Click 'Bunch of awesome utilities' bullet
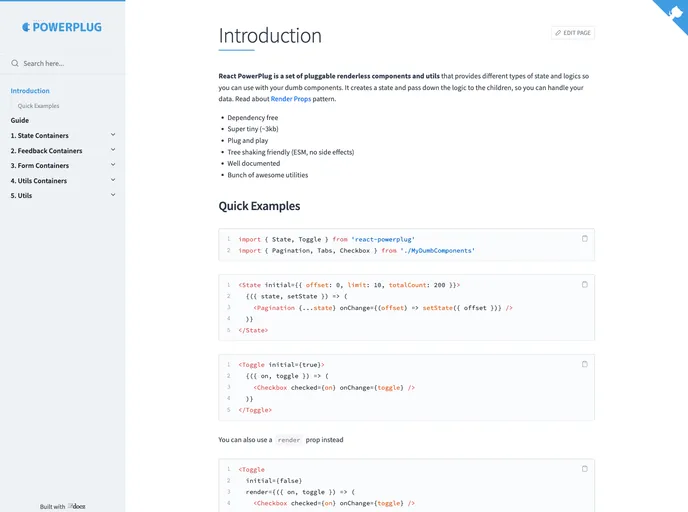Screen dimensions: 688x512 tap(268, 175)
